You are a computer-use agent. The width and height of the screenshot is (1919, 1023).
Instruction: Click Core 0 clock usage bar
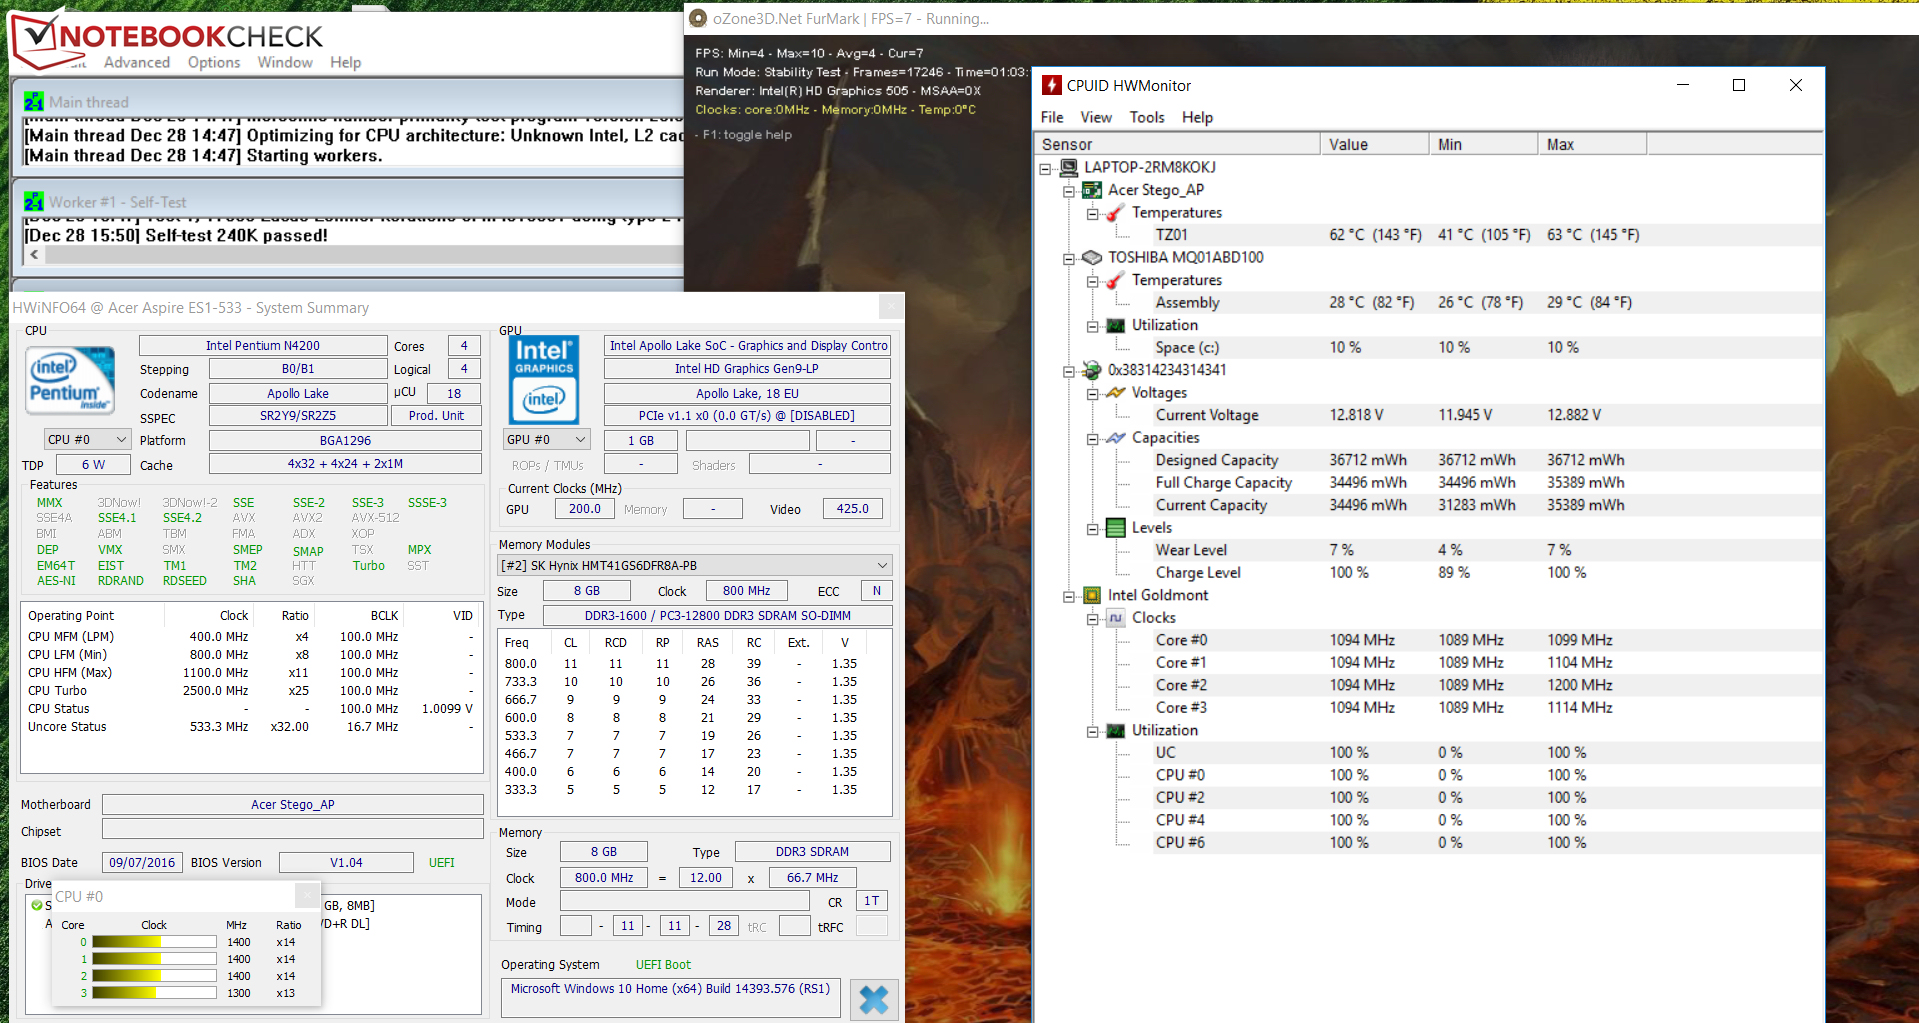[155, 942]
